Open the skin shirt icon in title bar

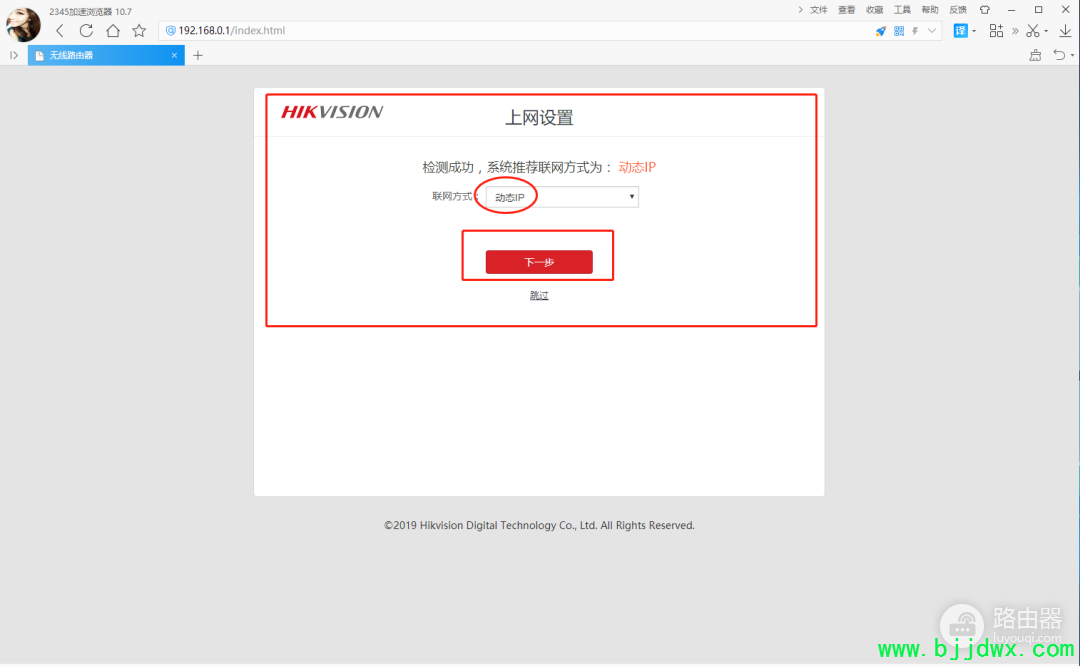pos(985,10)
